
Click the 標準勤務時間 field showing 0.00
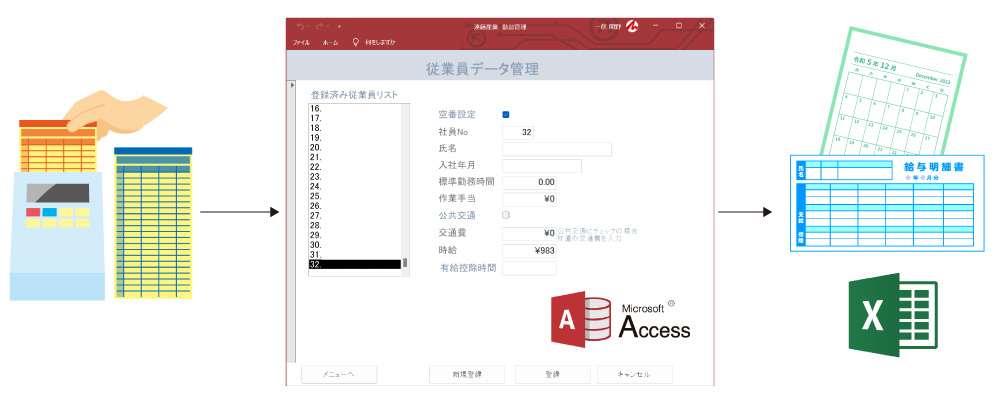tap(529, 182)
